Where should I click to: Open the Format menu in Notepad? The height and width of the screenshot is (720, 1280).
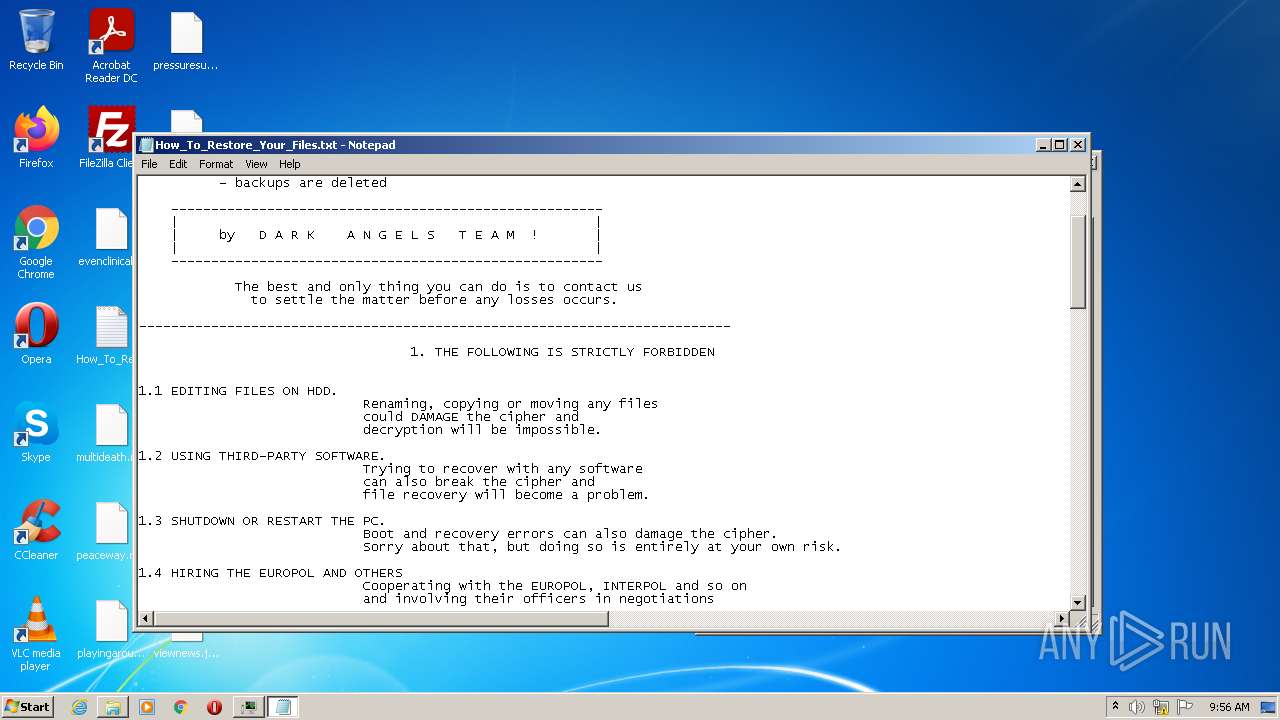click(x=216, y=164)
